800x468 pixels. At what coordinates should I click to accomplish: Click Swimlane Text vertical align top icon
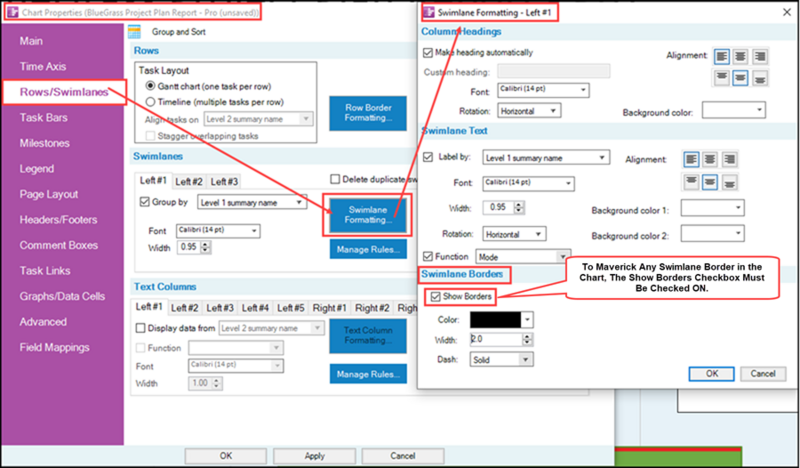point(691,182)
